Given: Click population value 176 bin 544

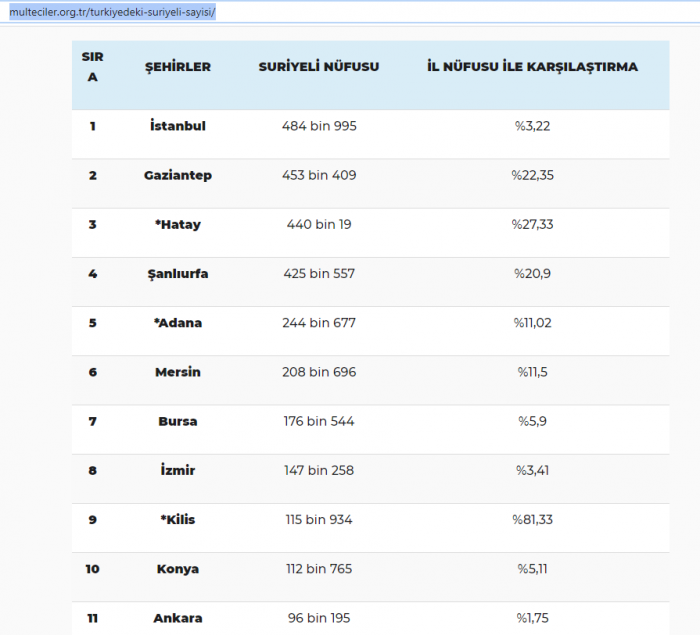Looking at the screenshot, I should point(319,421).
